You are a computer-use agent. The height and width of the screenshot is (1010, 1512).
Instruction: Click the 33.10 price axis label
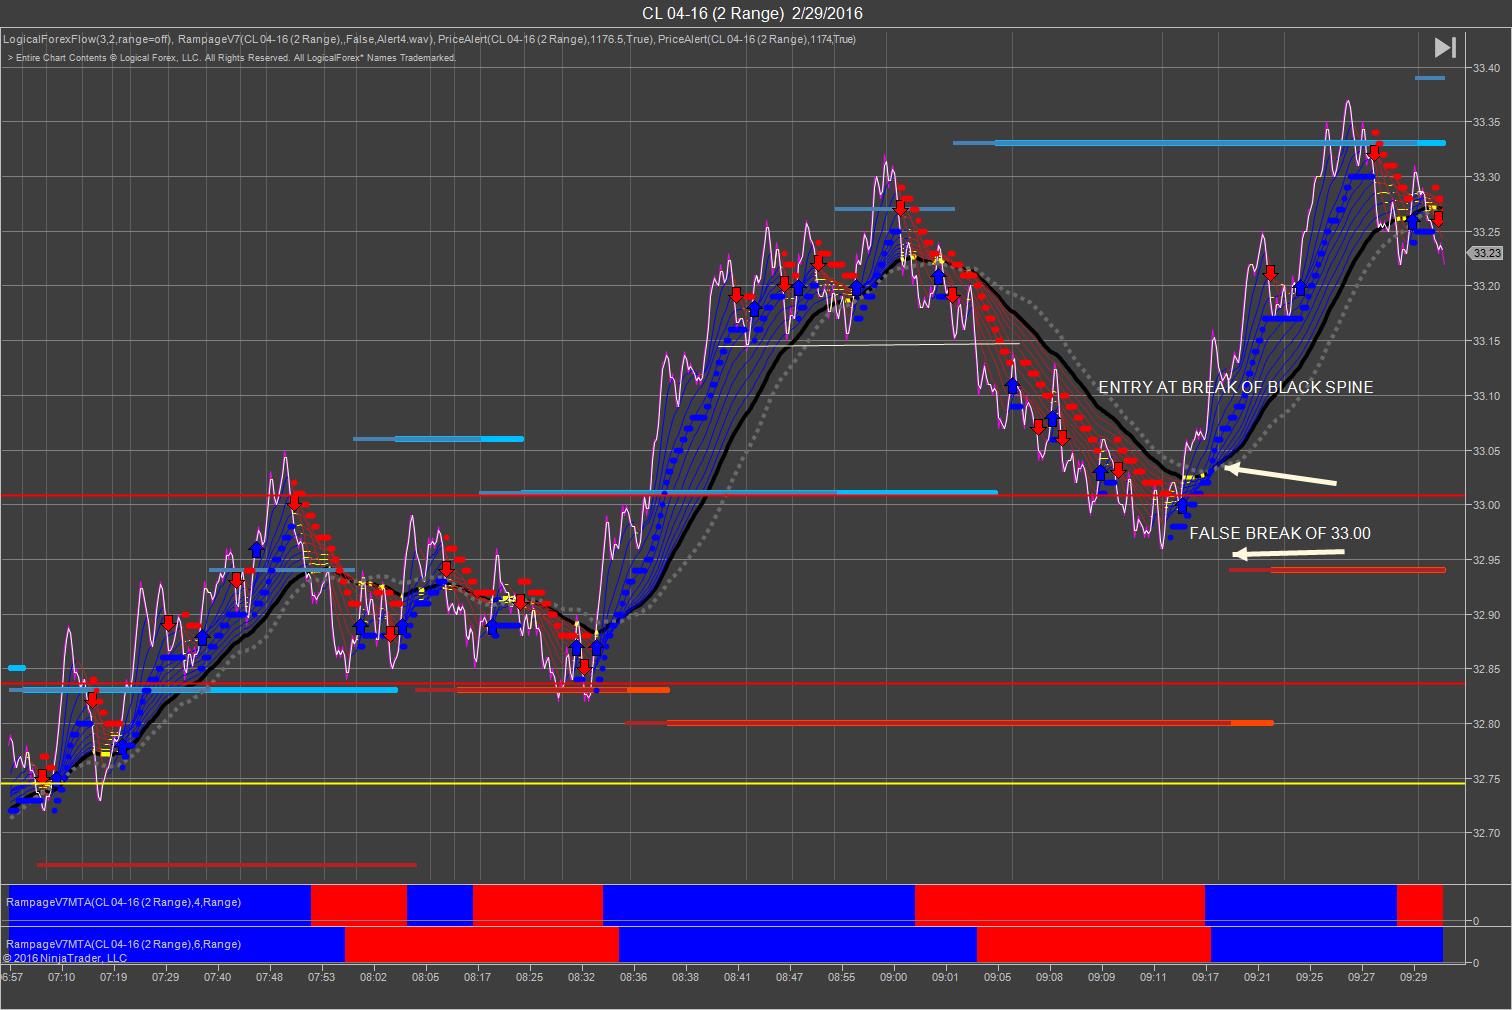click(1486, 396)
